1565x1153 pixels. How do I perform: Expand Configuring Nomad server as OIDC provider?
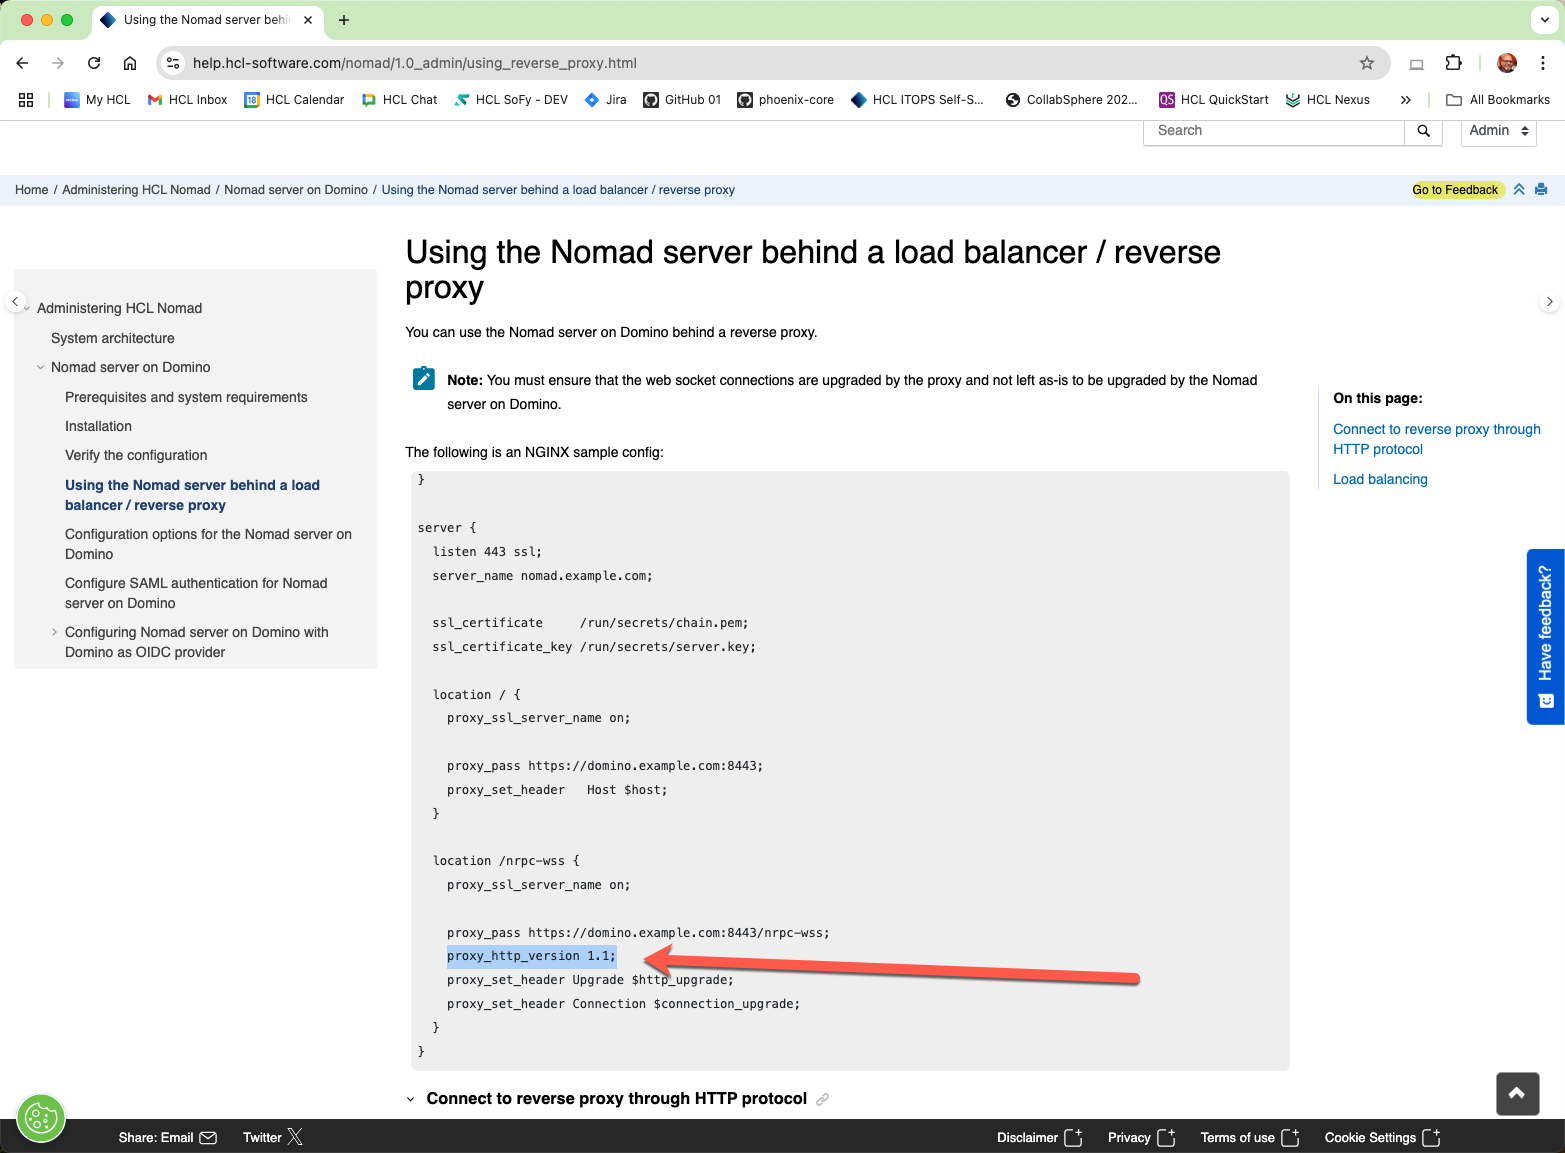[x=54, y=632]
